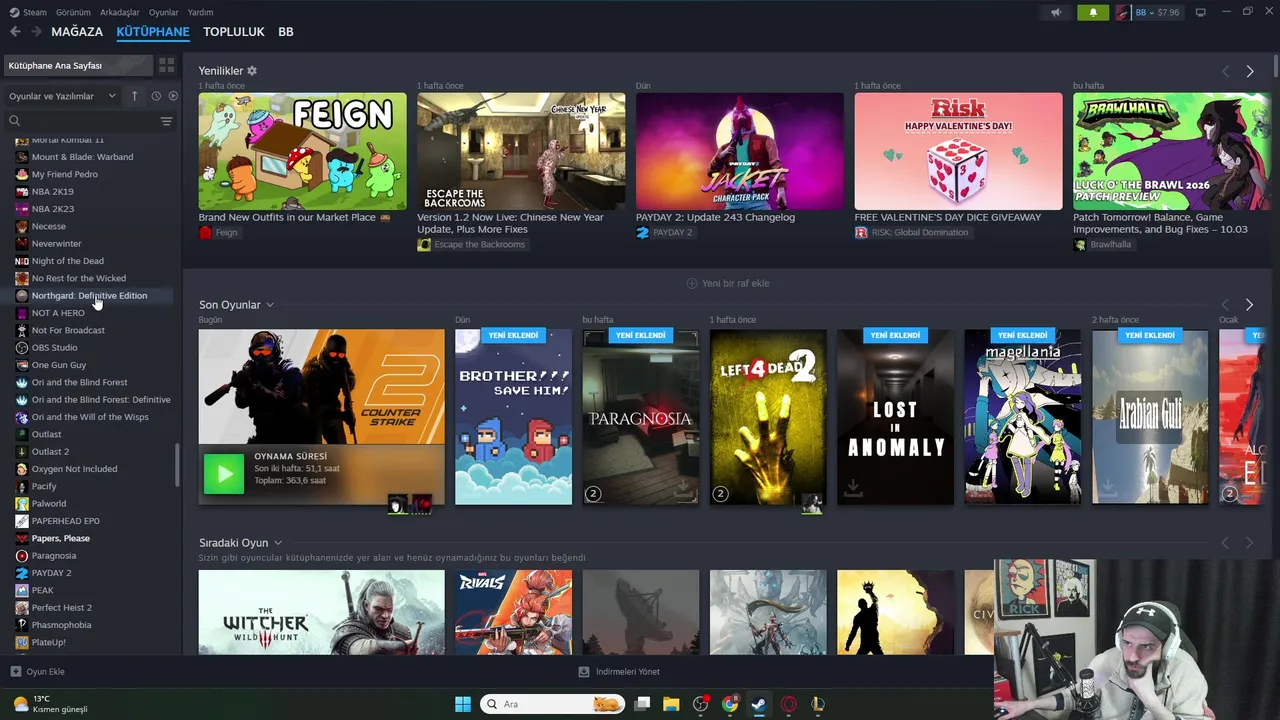Select Northgard: Definitive Edition in the list
The height and width of the screenshot is (720, 1280).
tap(89, 296)
